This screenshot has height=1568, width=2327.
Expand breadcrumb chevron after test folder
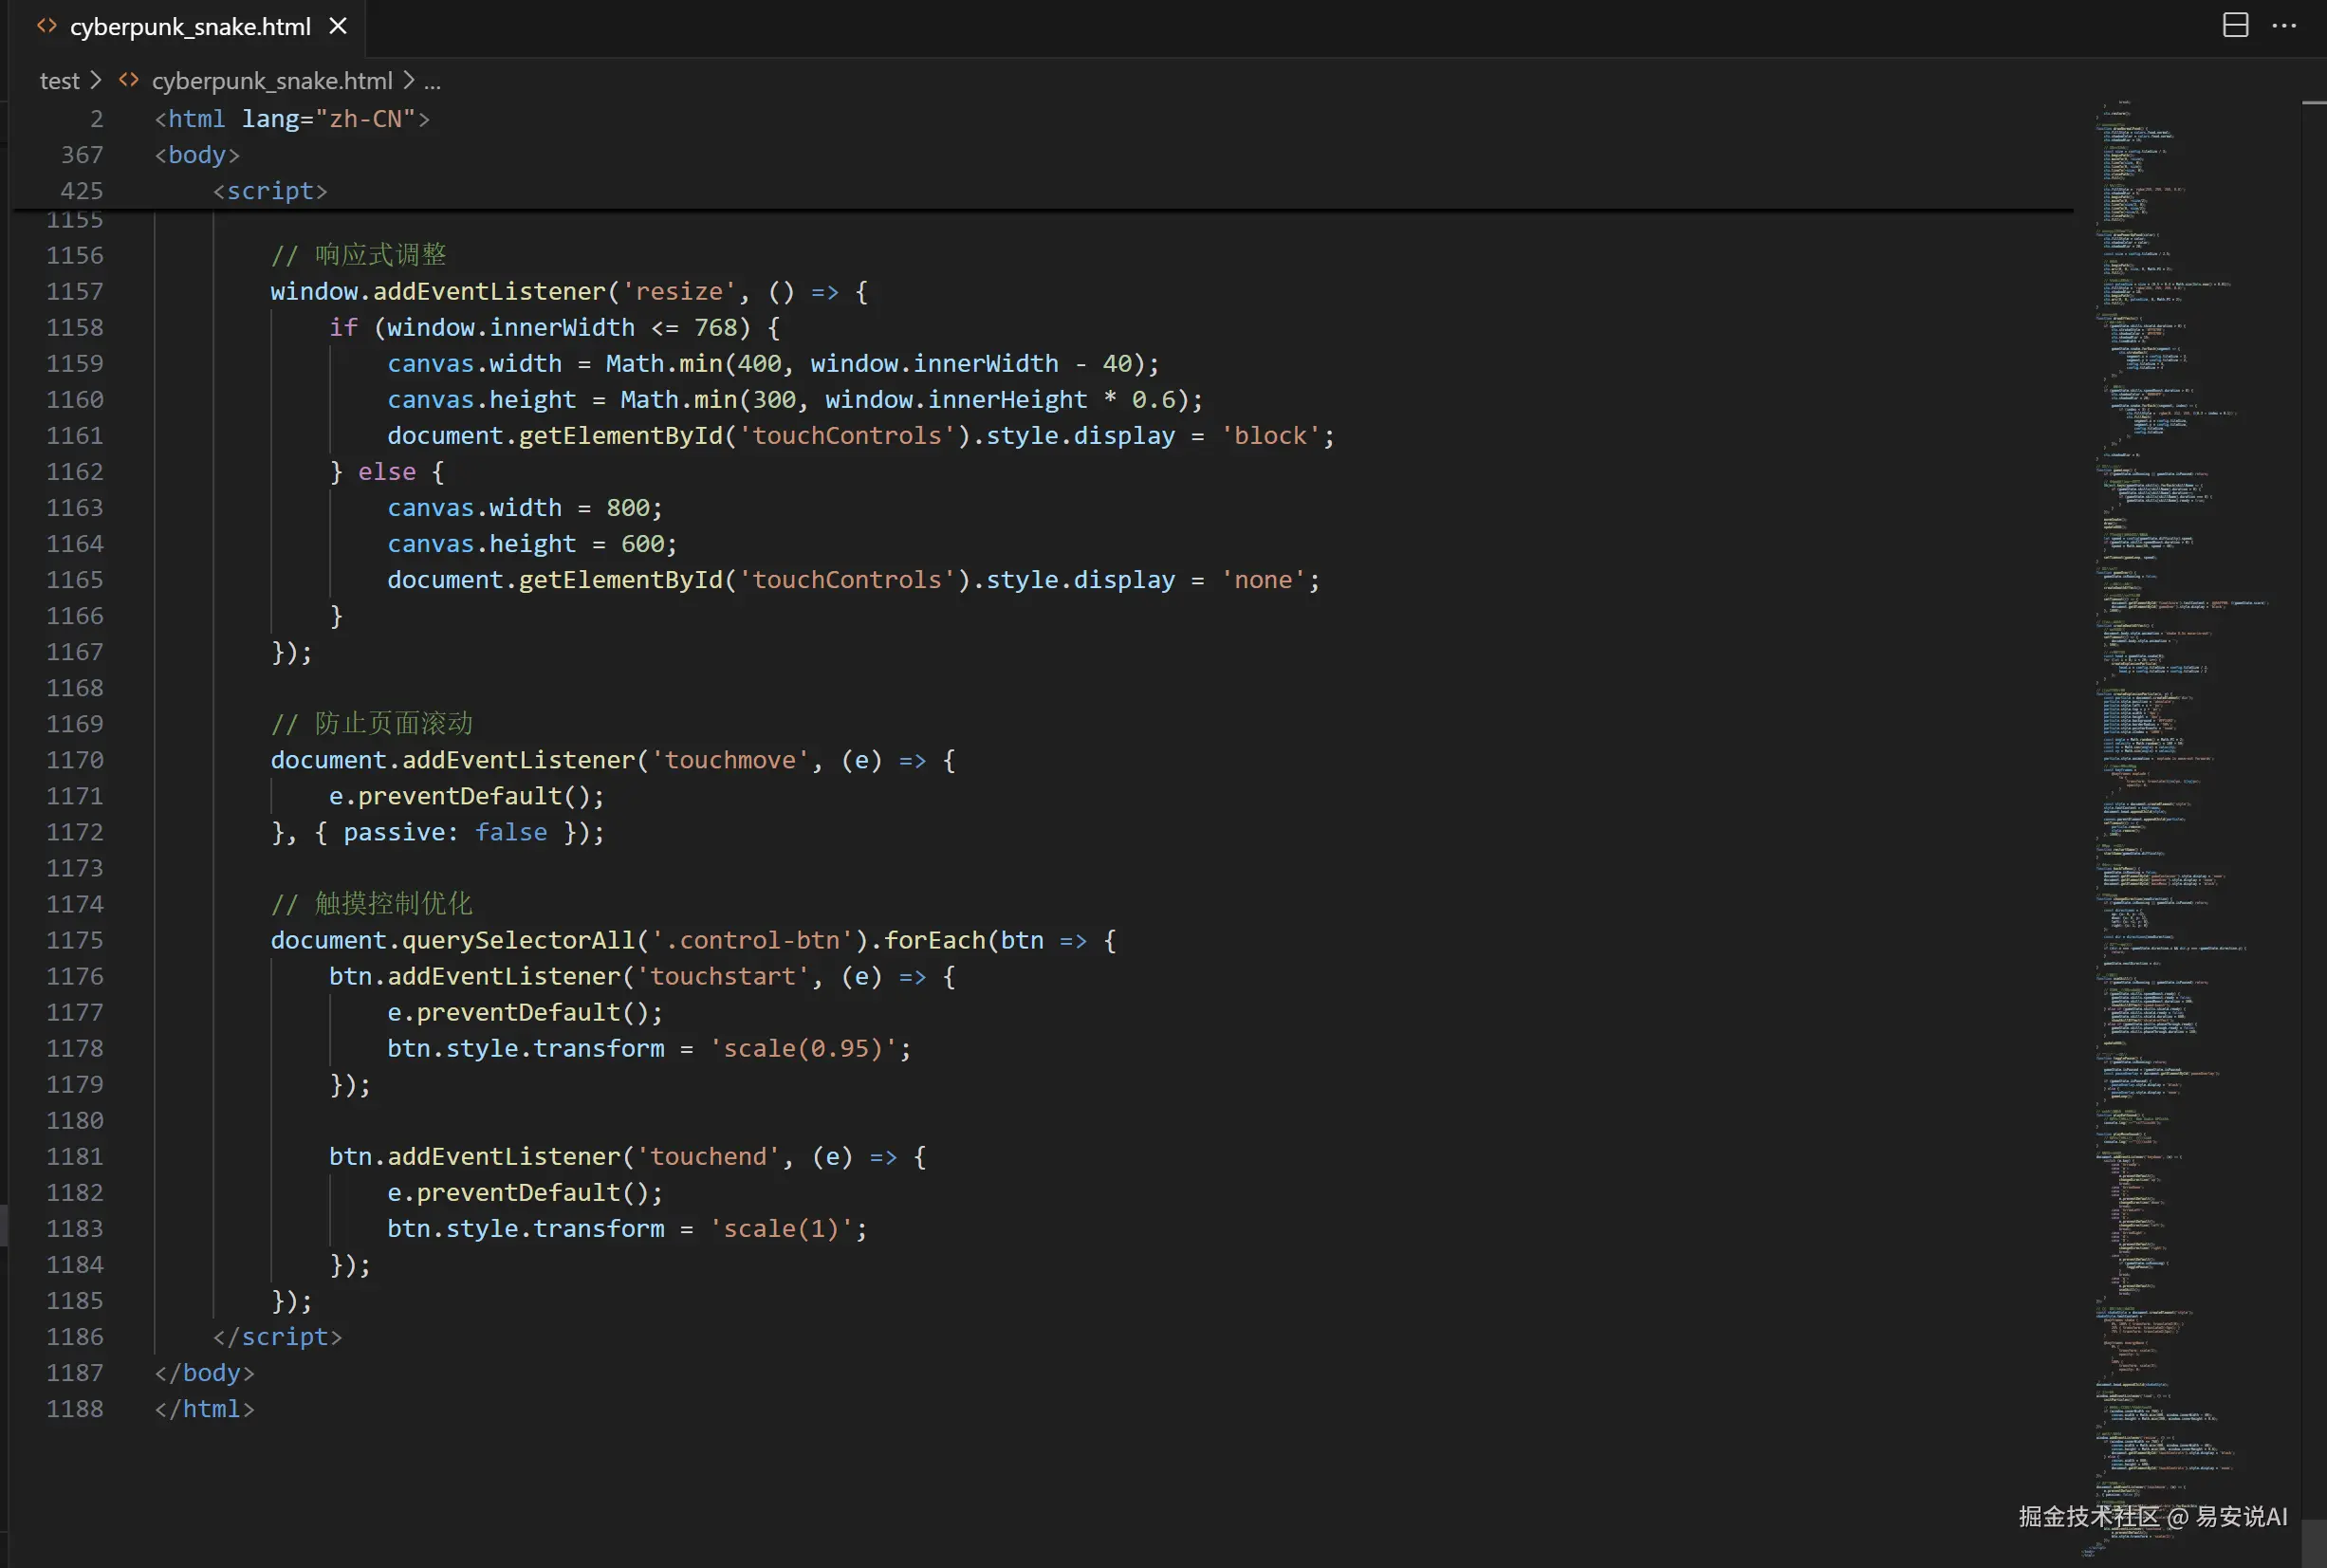coord(96,80)
